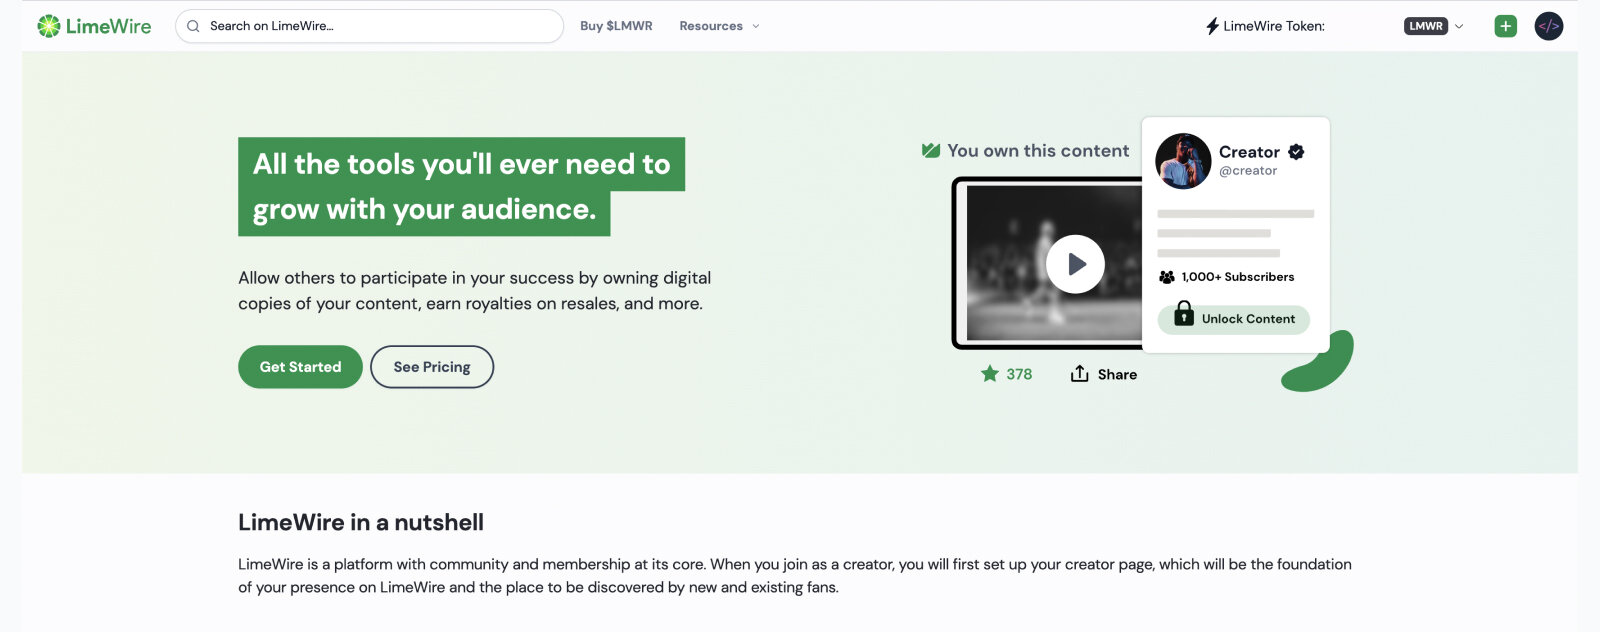
Task: Play the blurred video preview
Action: coord(1075,264)
